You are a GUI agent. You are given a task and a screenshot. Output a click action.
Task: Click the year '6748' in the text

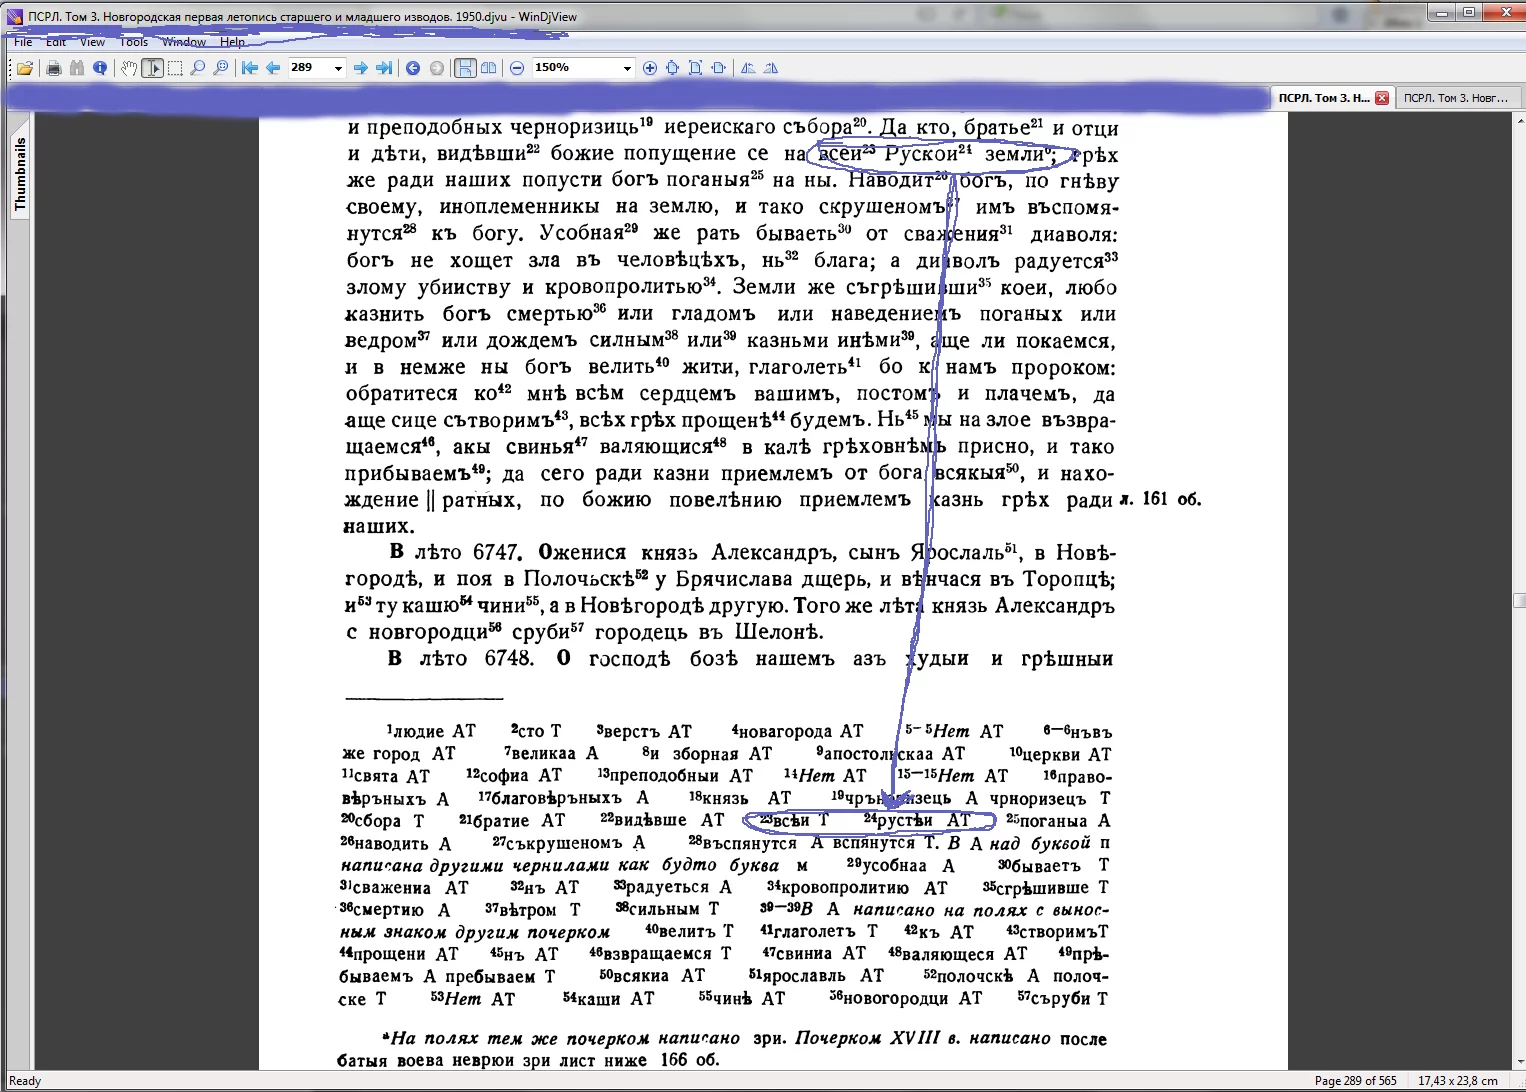pos(509,659)
